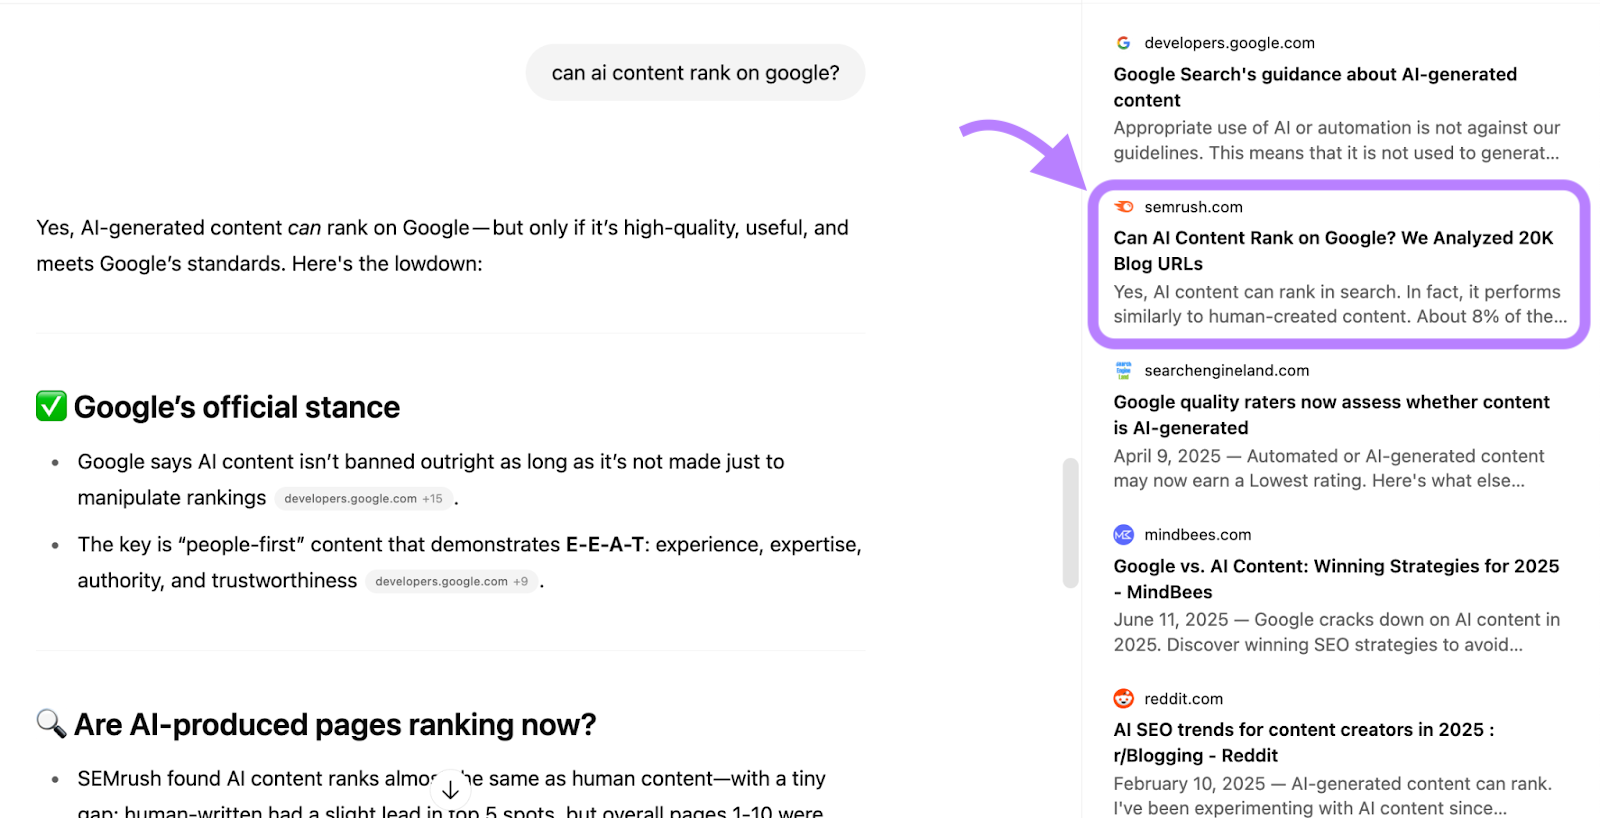The height and width of the screenshot is (818, 1600).
Task: Open Google vs. AI Content: Winning Strategies 2025
Action: click(x=1335, y=578)
